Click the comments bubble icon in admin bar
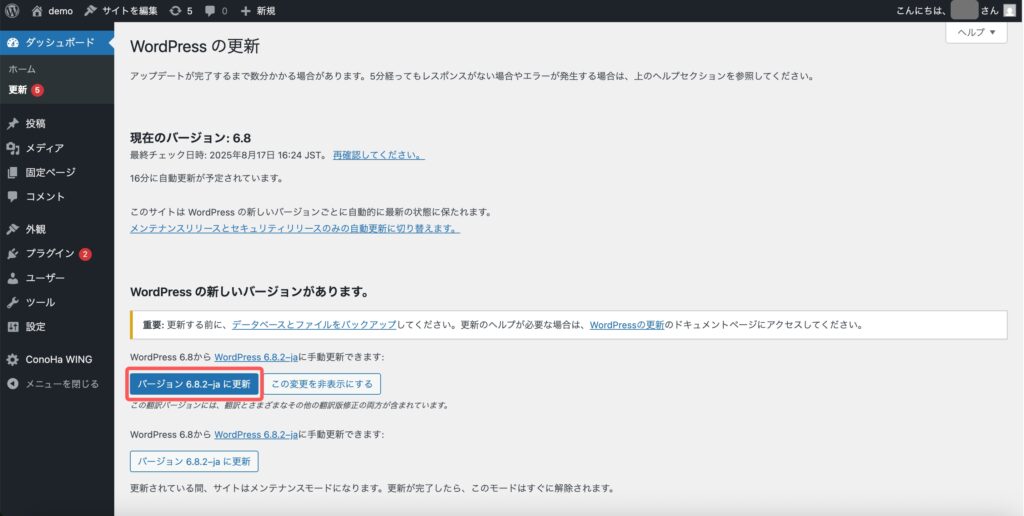This screenshot has width=1024, height=516. [x=210, y=11]
